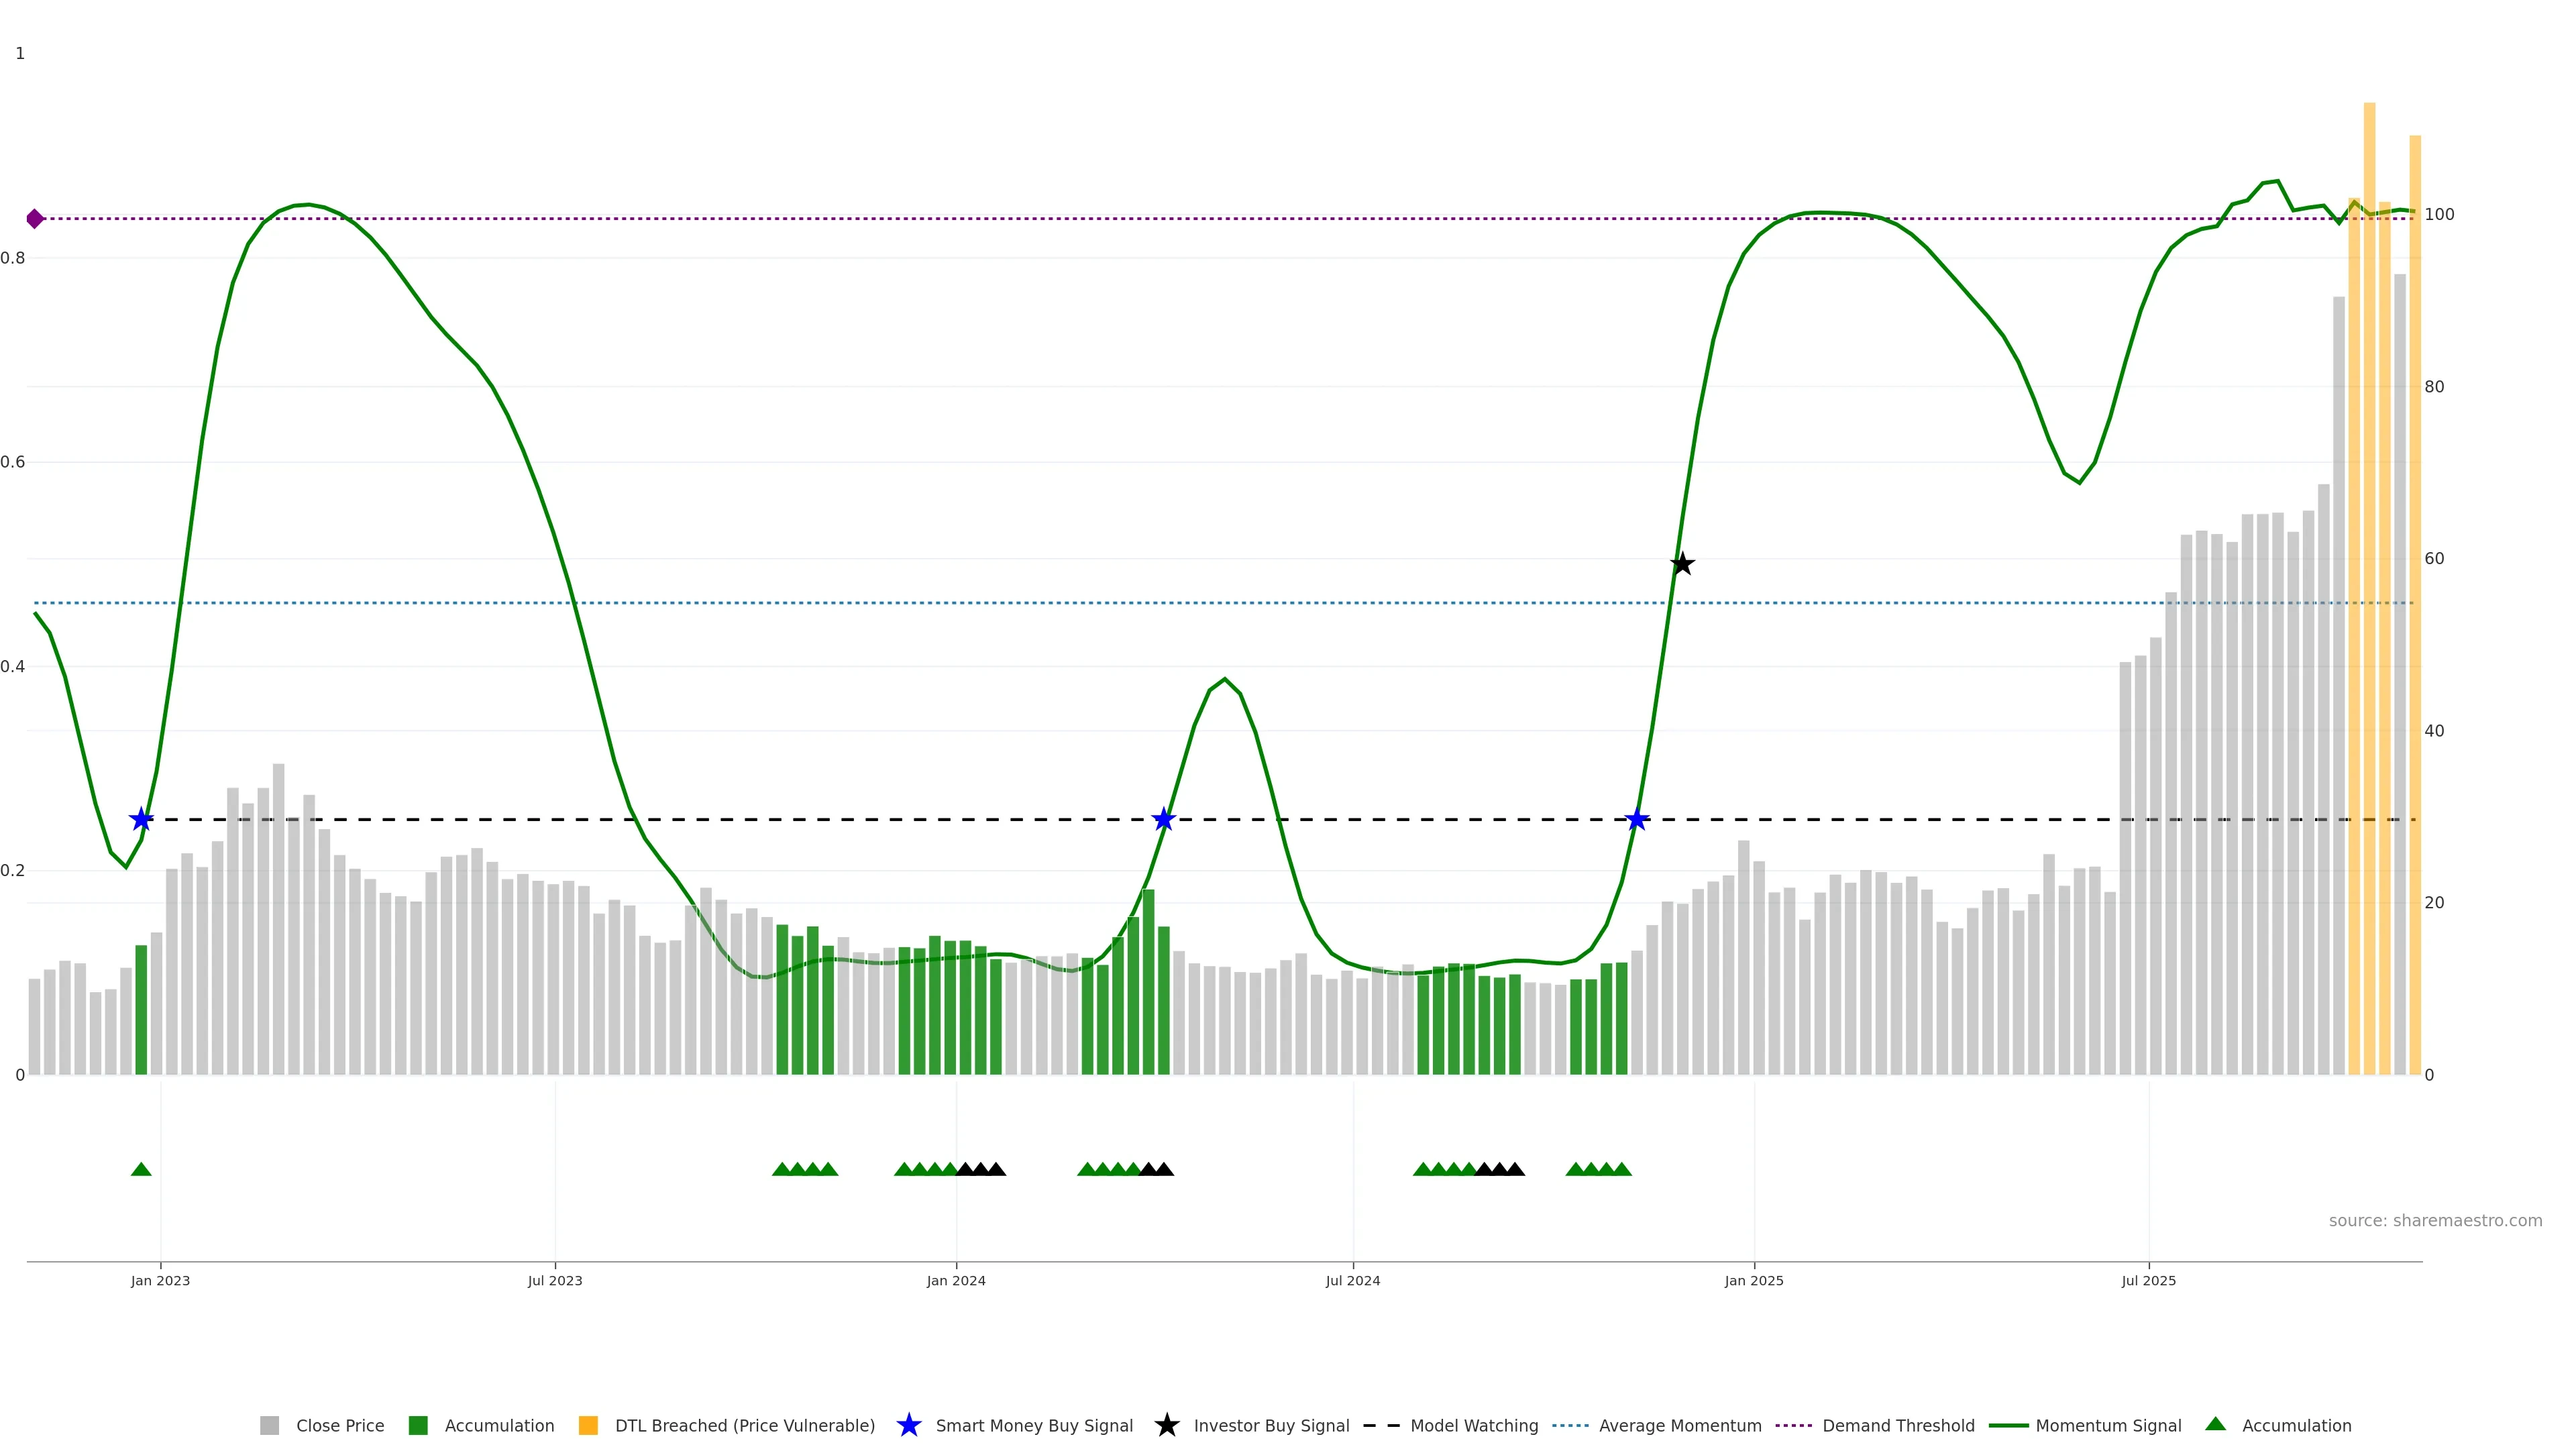The width and height of the screenshot is (2576, 1449).
Task: Click the purple diamond Demand Threshold marker
Action: pos(35,219)
